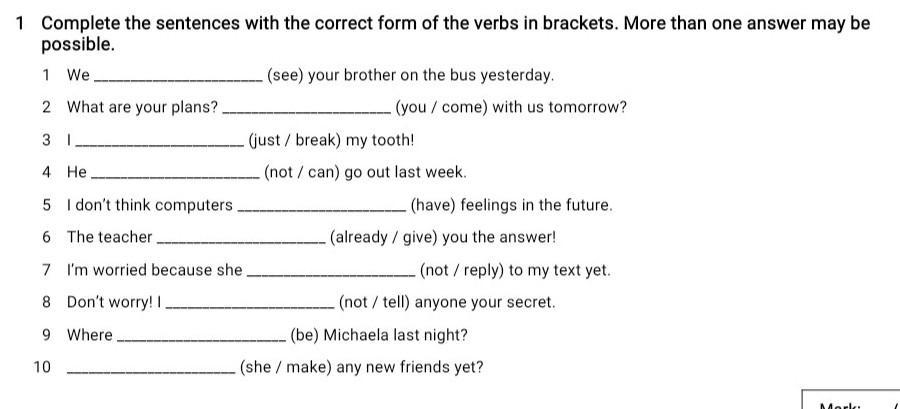Image resolution: width=900 pixels, height=409 pixels.
Task: Click the blank after 'Where' in sentence 9
Action: pyautogui.click(x=201, y=340)
